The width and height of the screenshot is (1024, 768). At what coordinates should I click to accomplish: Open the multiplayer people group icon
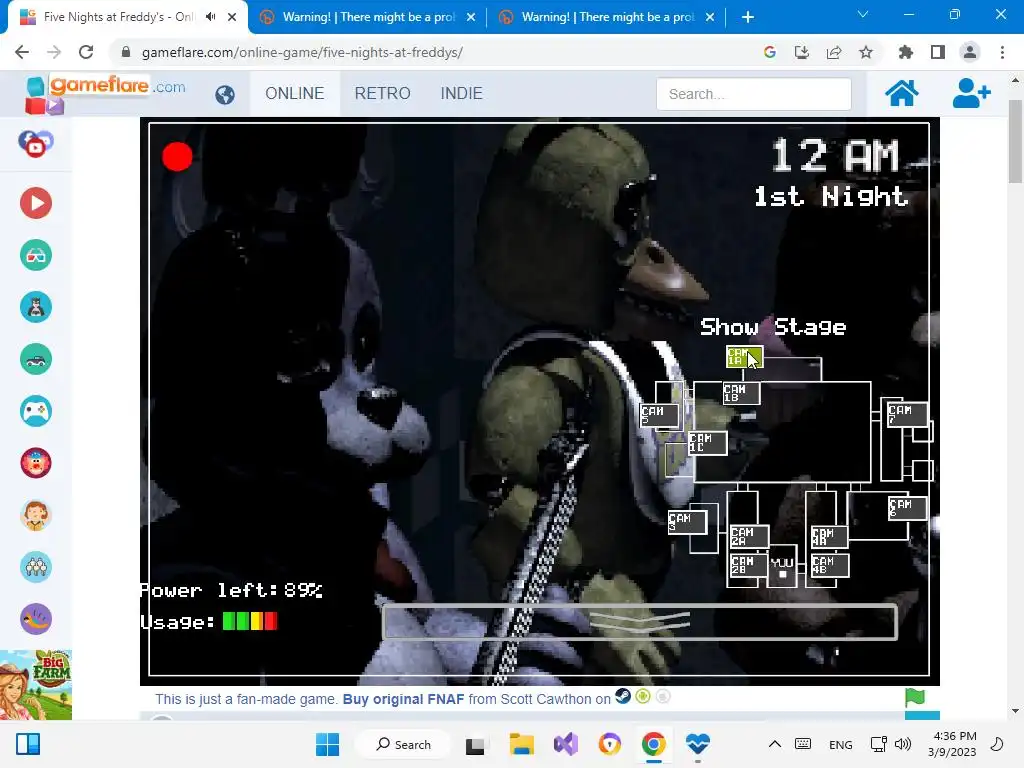[36, 567]
